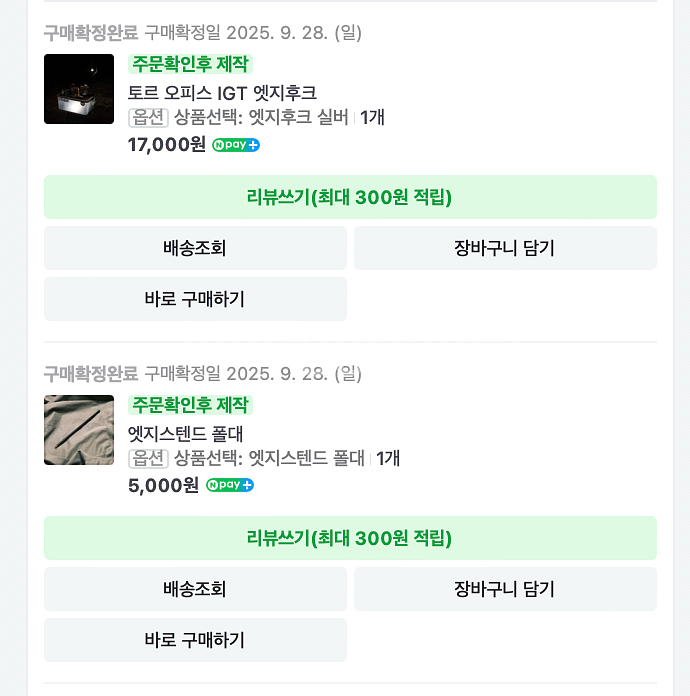Open 토르 오피스 IGT 엣지후크 product thumbnail
690x696 pixels.
79,89
